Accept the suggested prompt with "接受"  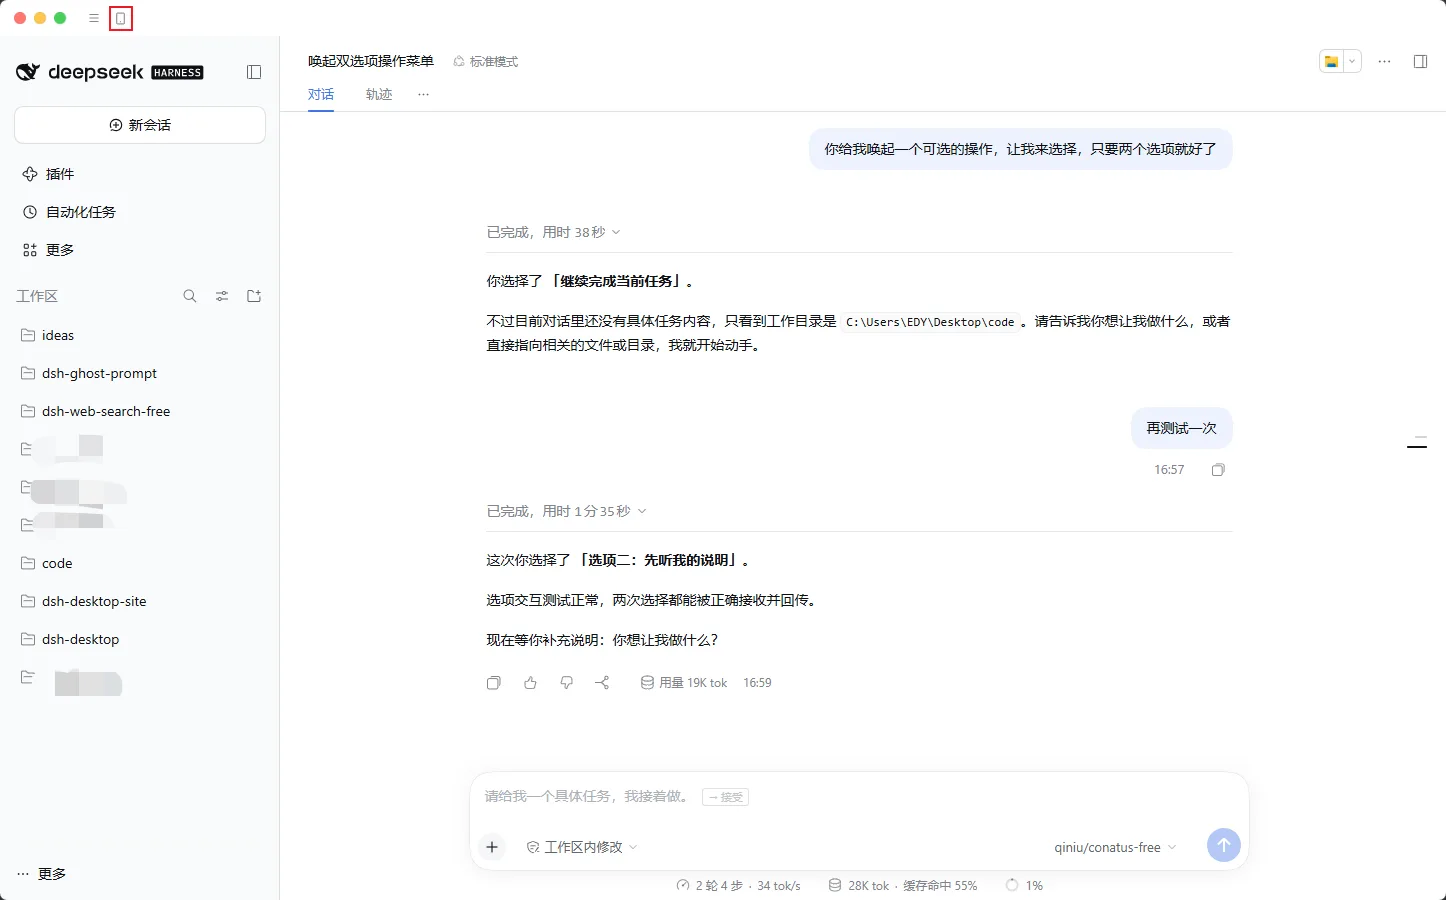[x=726, y=797]
